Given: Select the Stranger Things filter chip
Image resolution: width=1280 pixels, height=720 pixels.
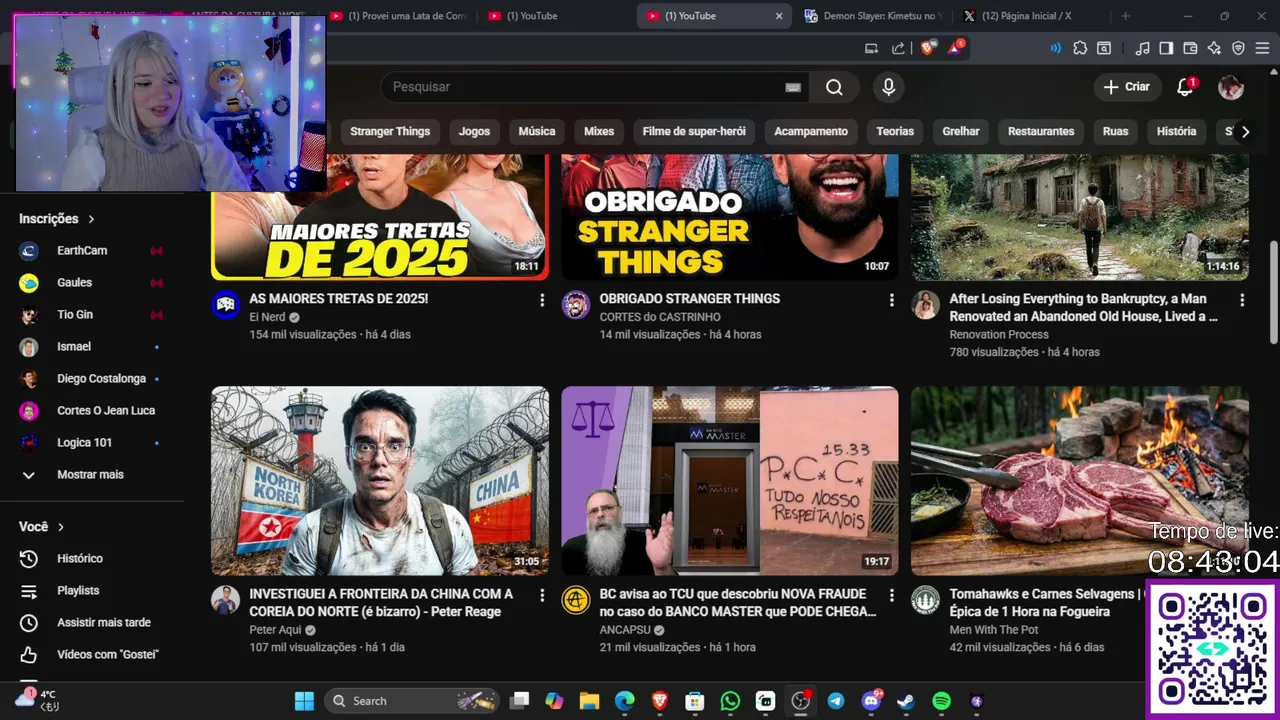Looking at the screenshot, I should click(x=390, y=131).
